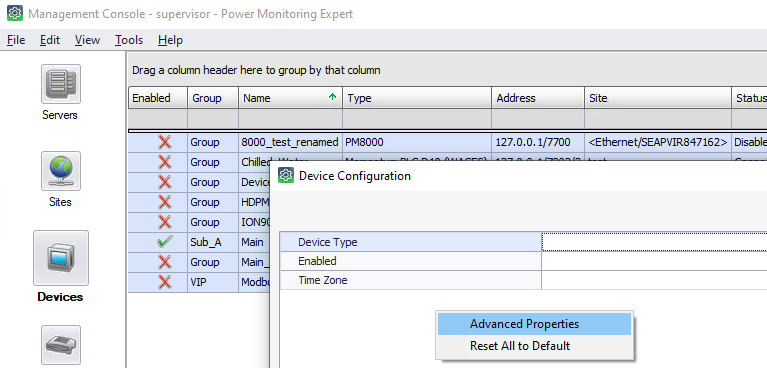Screen dimensions: 767x368
Task: Click the Device Configuration dialog gear icon
Action: tap(286, 176)
